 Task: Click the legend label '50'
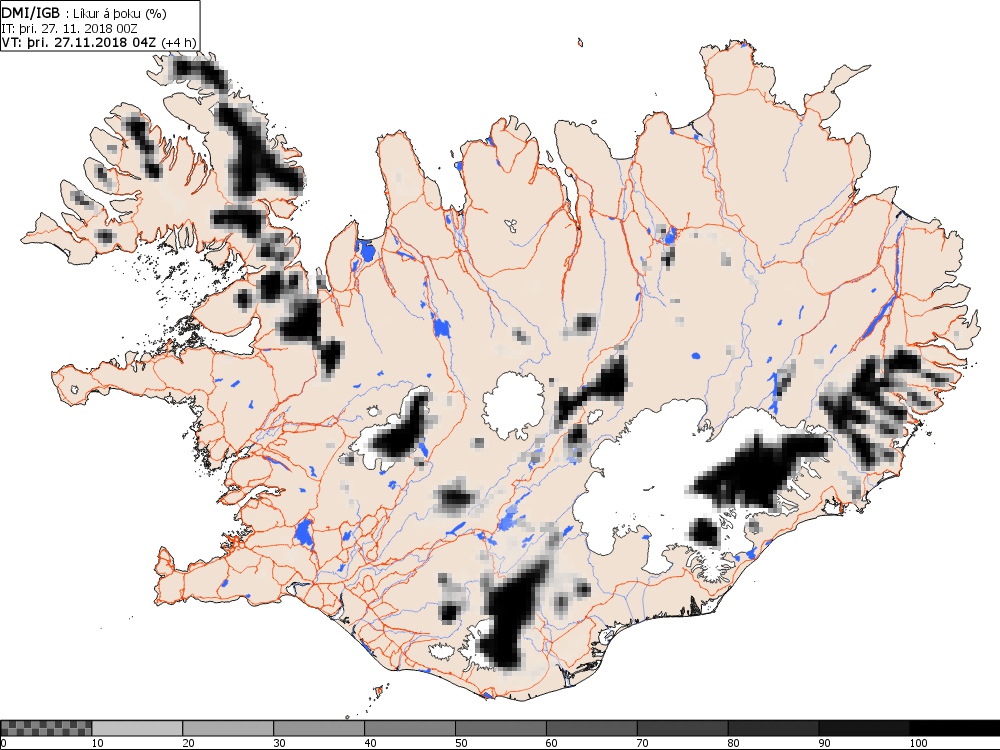click(461, 743)
